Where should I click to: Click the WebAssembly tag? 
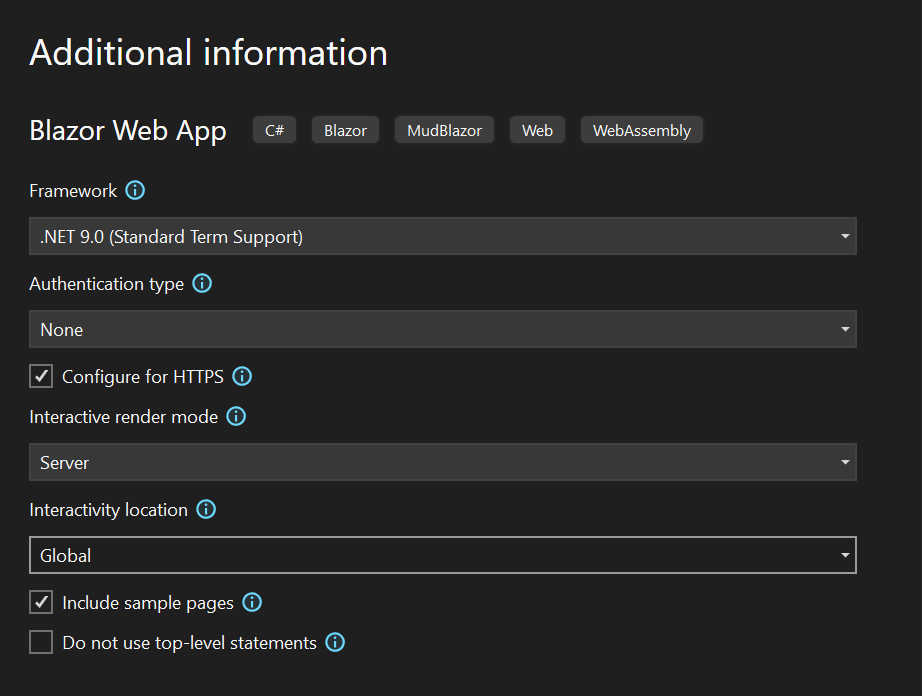point(642,130)
